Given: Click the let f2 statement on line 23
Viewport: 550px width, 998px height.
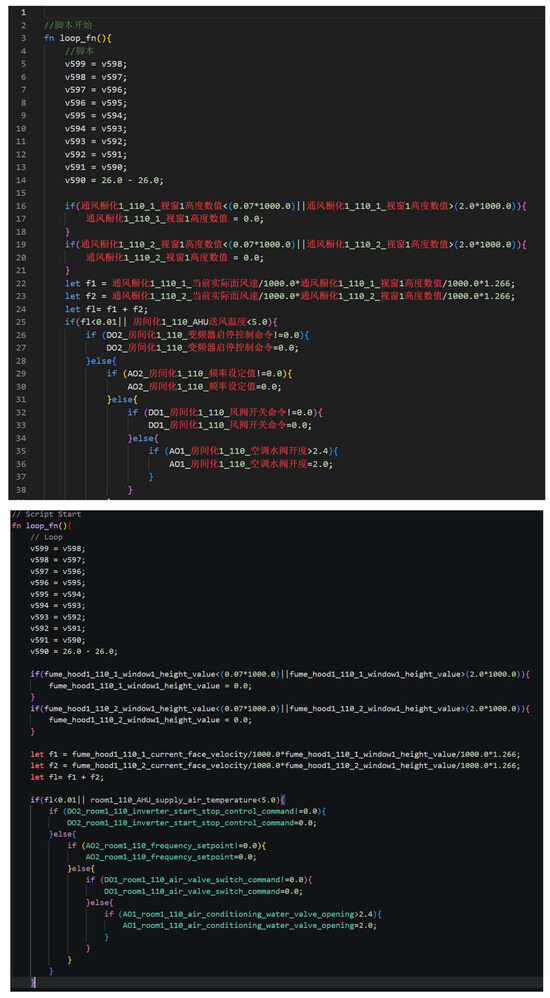Looking at the screenshot, I should click(288, 297).
